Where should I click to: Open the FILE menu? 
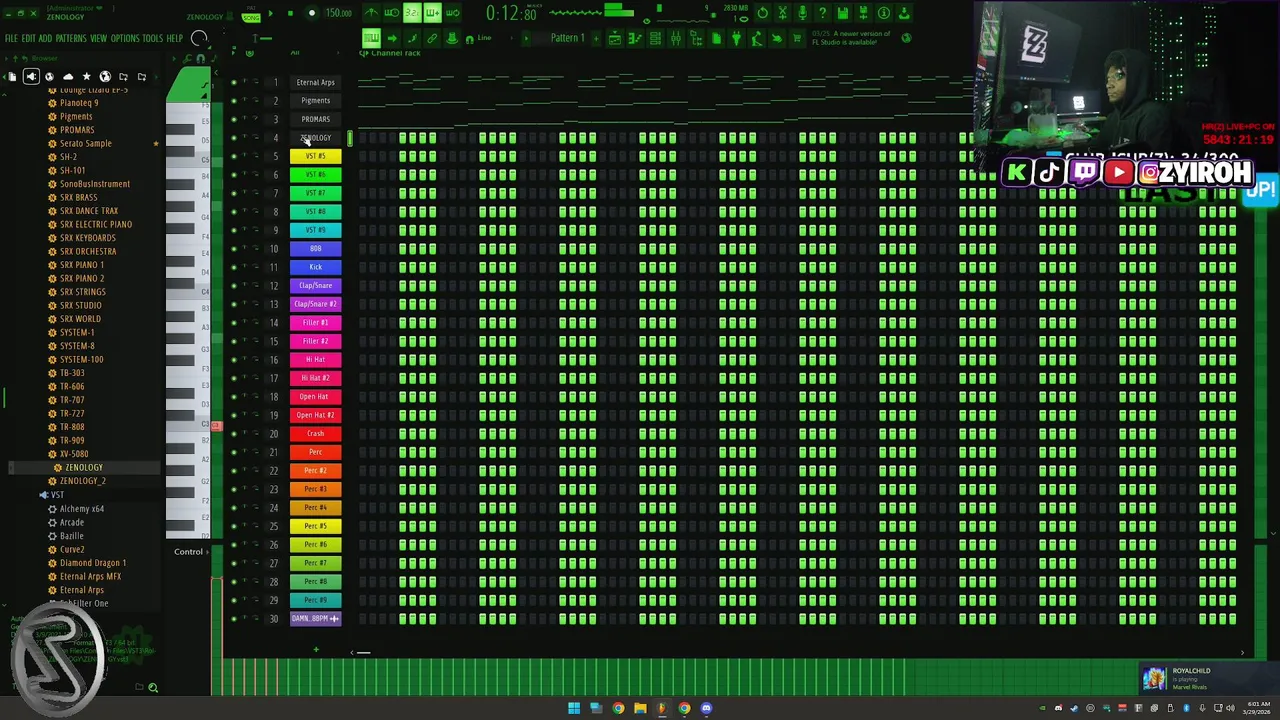(12, 38)
